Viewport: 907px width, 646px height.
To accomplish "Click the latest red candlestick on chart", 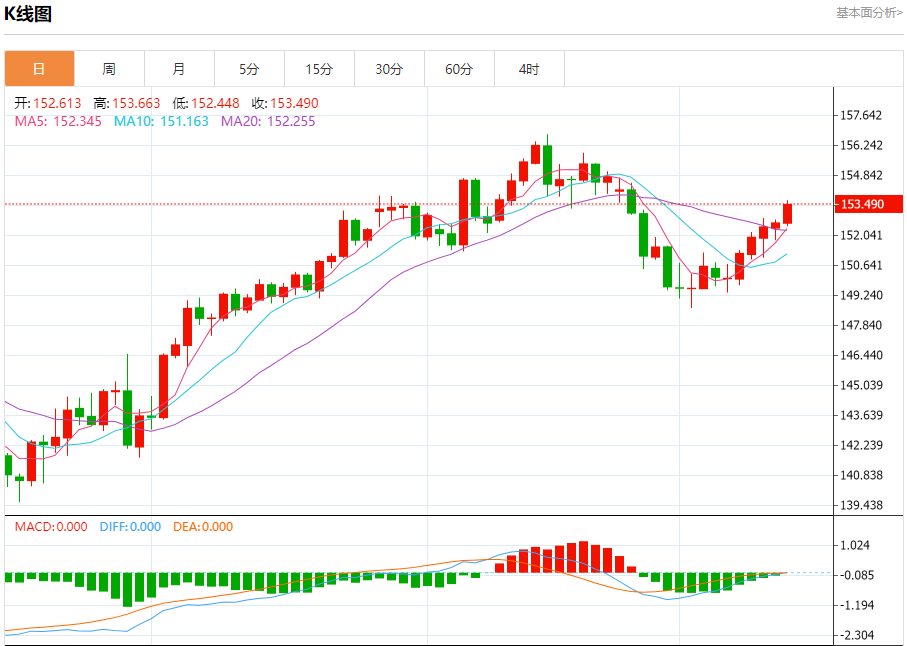I will (787, 213).
